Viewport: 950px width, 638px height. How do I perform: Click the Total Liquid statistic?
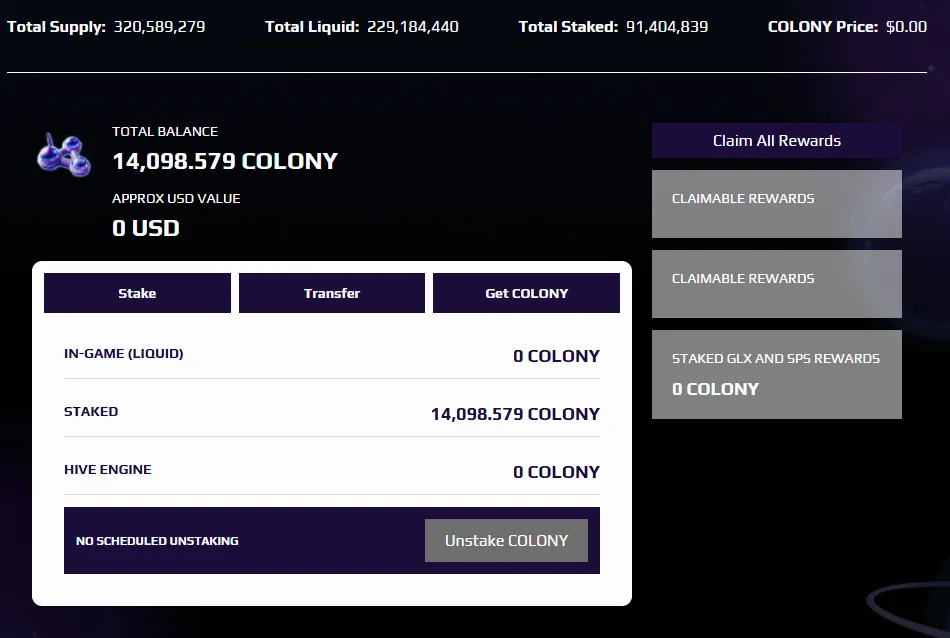pyautogui.click(x=362, y=27)
